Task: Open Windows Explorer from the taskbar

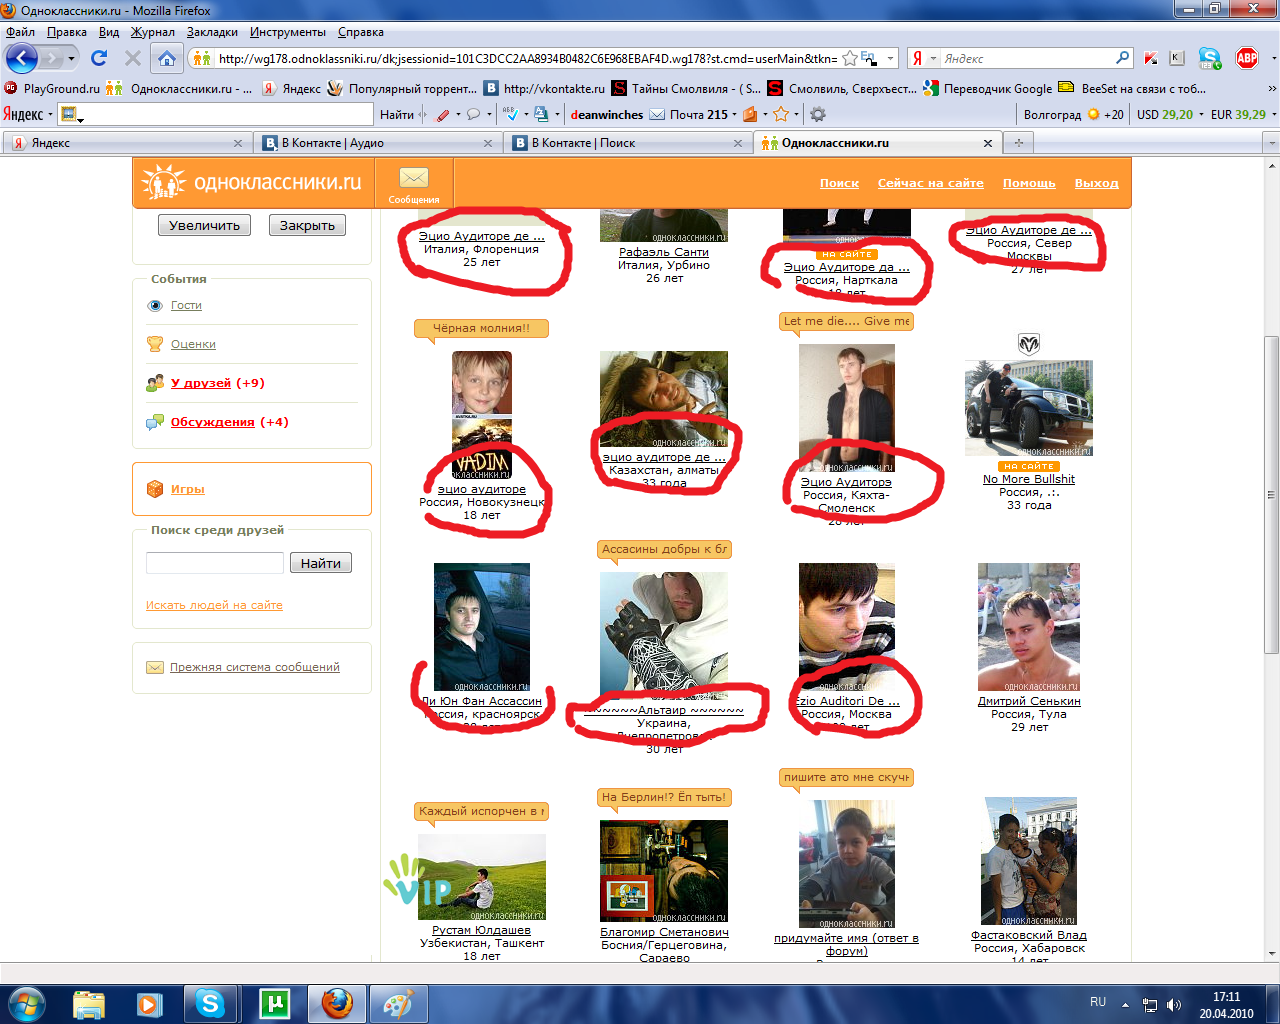Action: pyautogui.click(x=89, y=1003)
